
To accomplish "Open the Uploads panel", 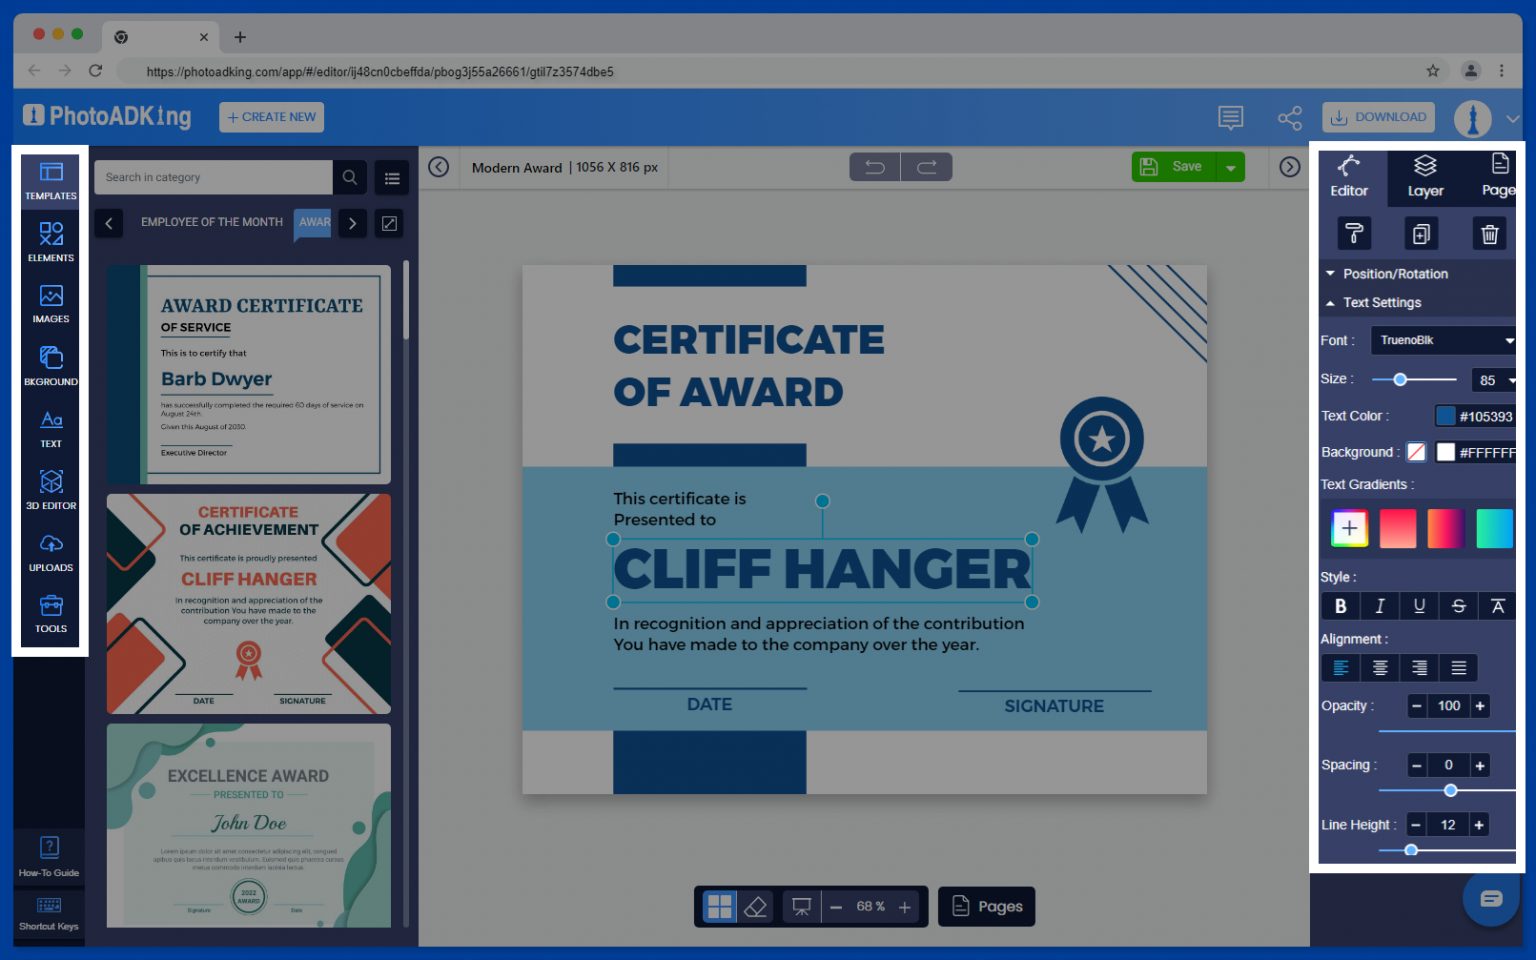I will pyautogui.click(x=50, y=552).
